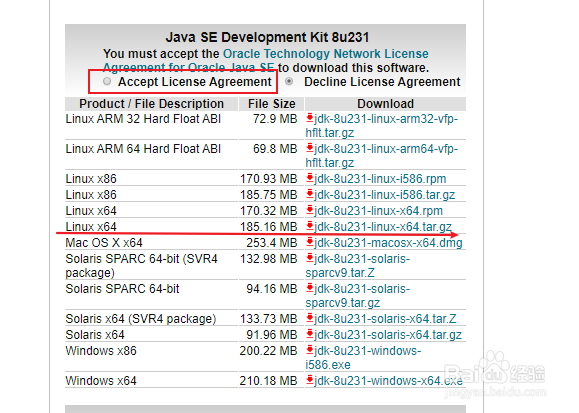This screenshot has width=579, height=413.
Task: Click the '185.16 MB' file size
Action: [268, 226]
